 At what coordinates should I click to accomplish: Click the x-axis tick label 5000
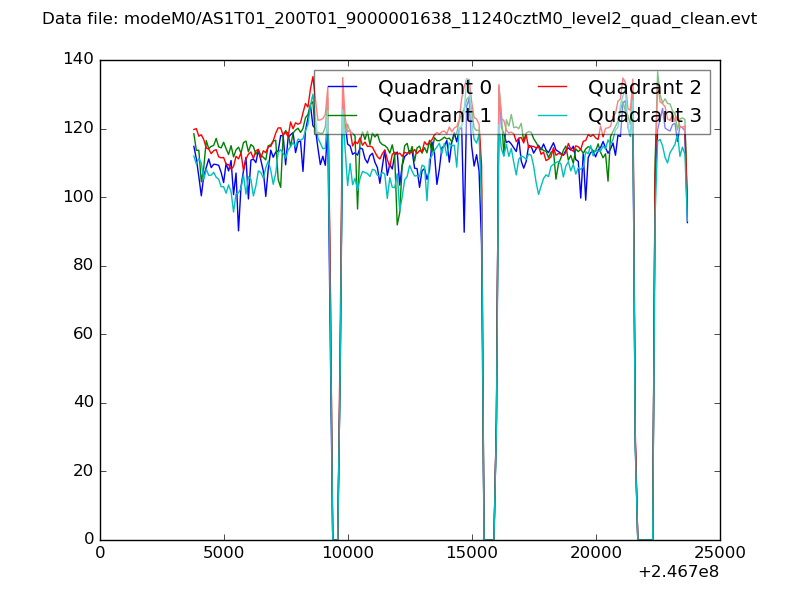pyautogui.click(x=224, y=552)
